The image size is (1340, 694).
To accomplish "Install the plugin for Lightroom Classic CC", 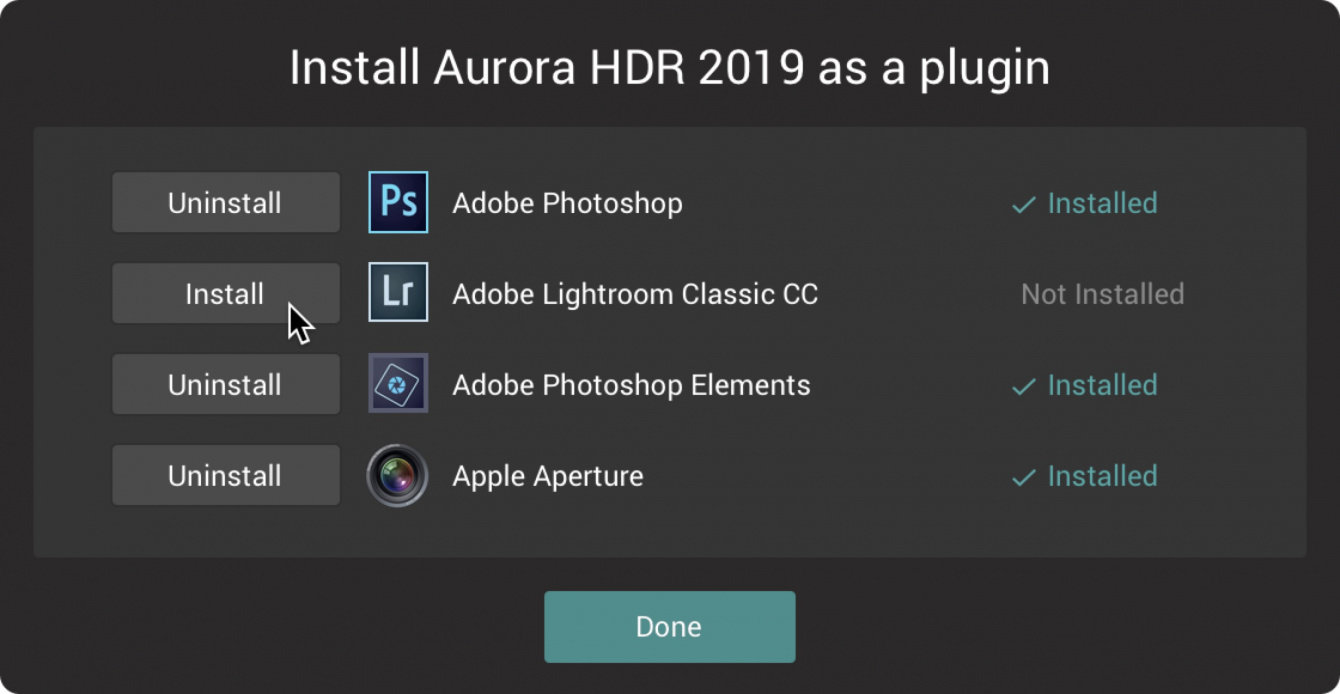I will coord(225,293).
